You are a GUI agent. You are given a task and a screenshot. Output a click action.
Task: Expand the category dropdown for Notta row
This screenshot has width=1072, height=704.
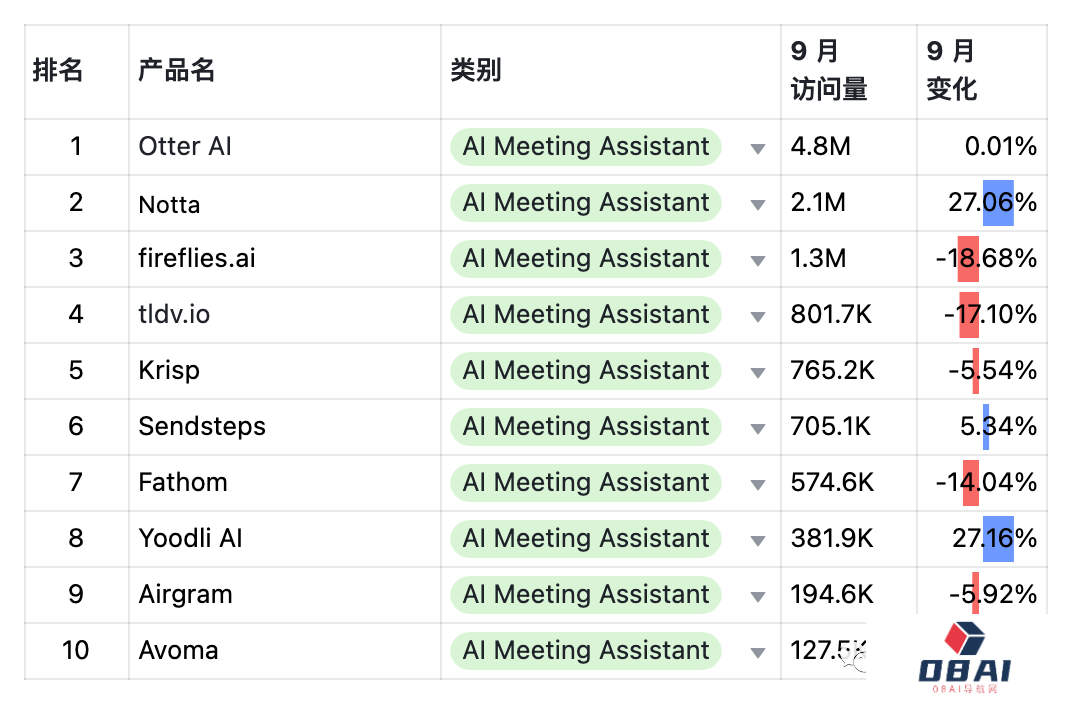click(x=757, y=204)
